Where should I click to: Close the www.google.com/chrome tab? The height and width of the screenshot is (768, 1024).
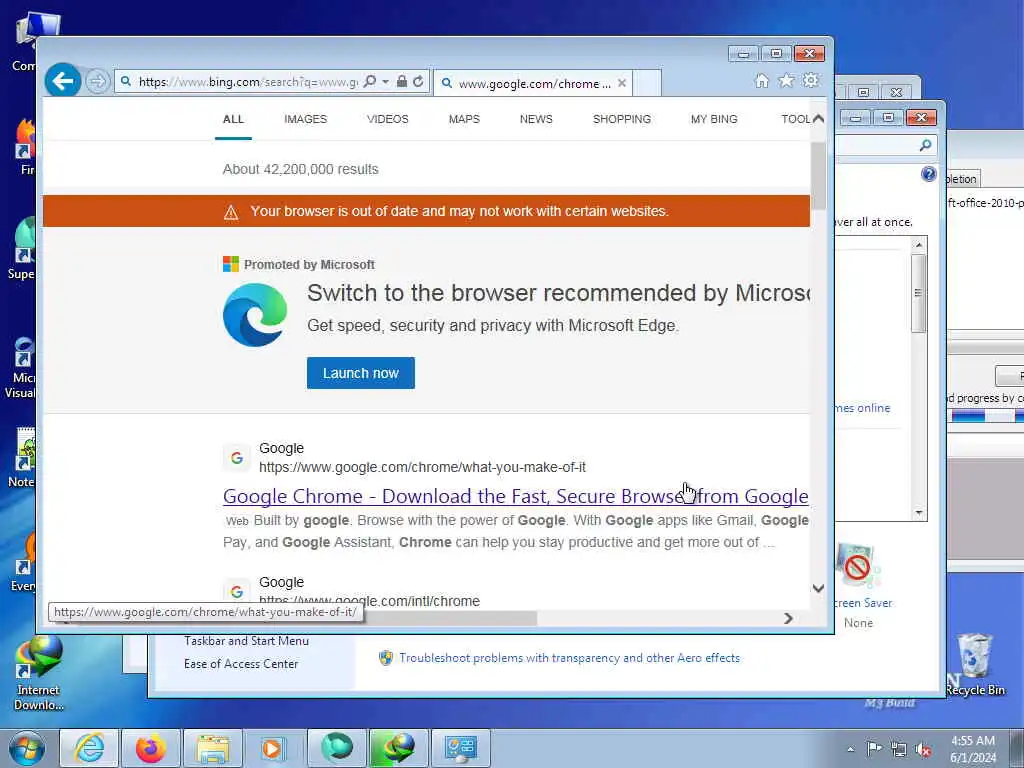pyautogui.click(x=622, y=83)
